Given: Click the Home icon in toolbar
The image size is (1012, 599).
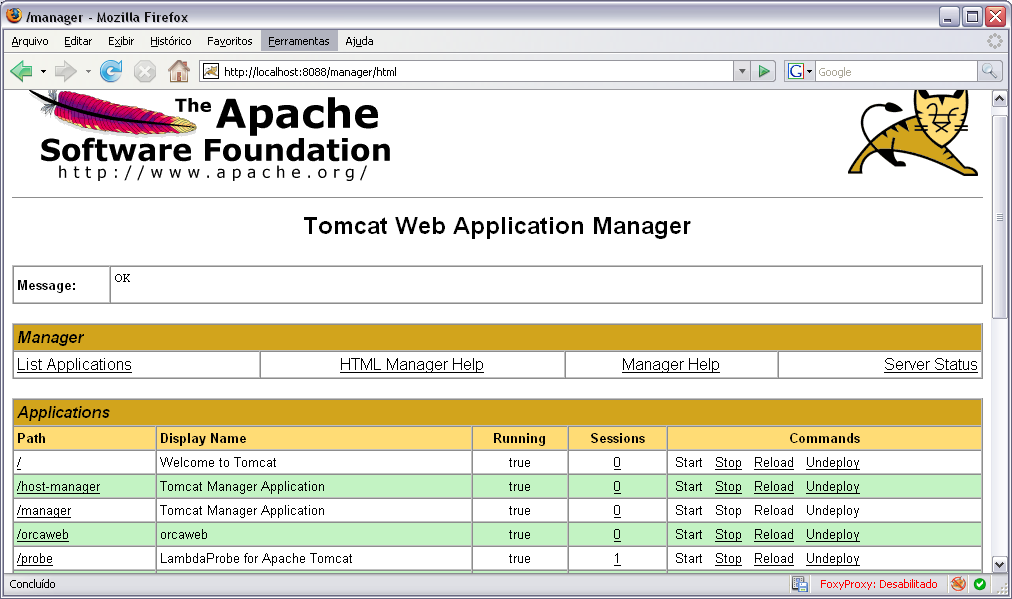Looking at the screenshot, I should coord(178,71).
